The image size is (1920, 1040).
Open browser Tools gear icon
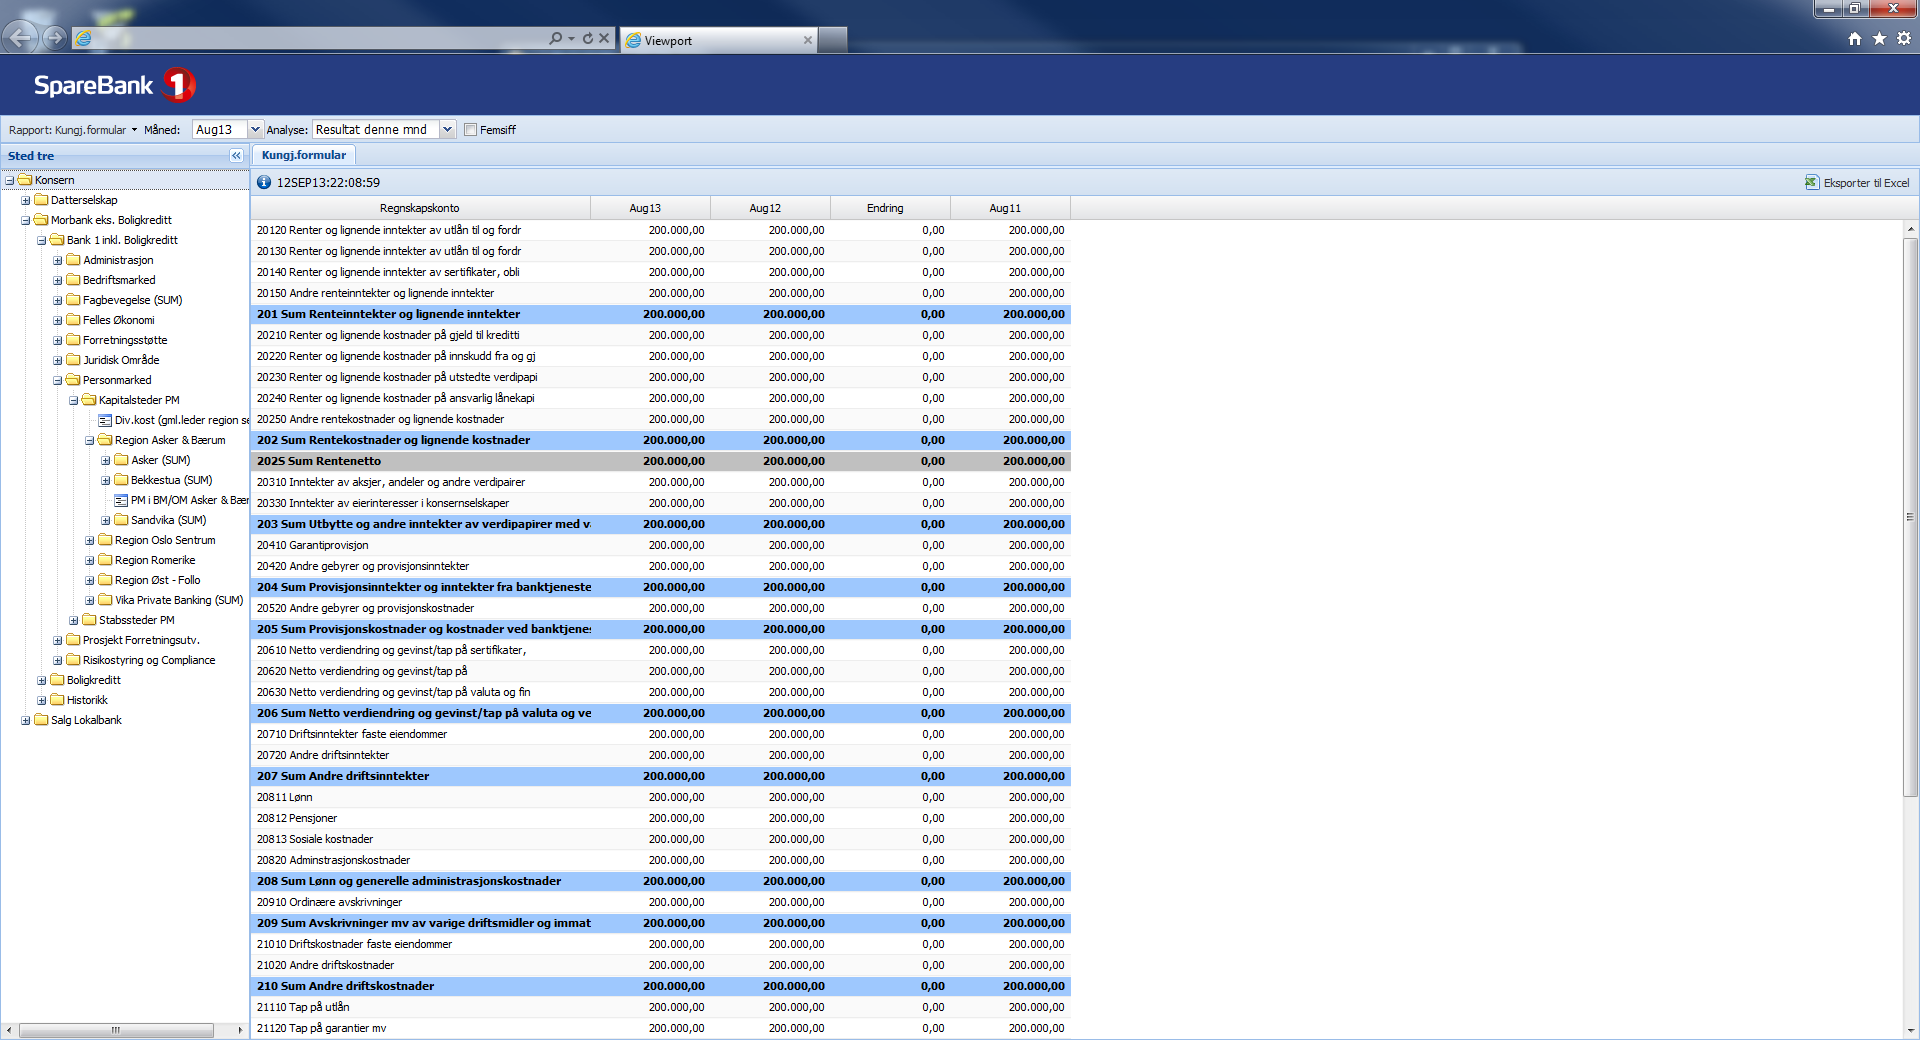click(1904, 38)
